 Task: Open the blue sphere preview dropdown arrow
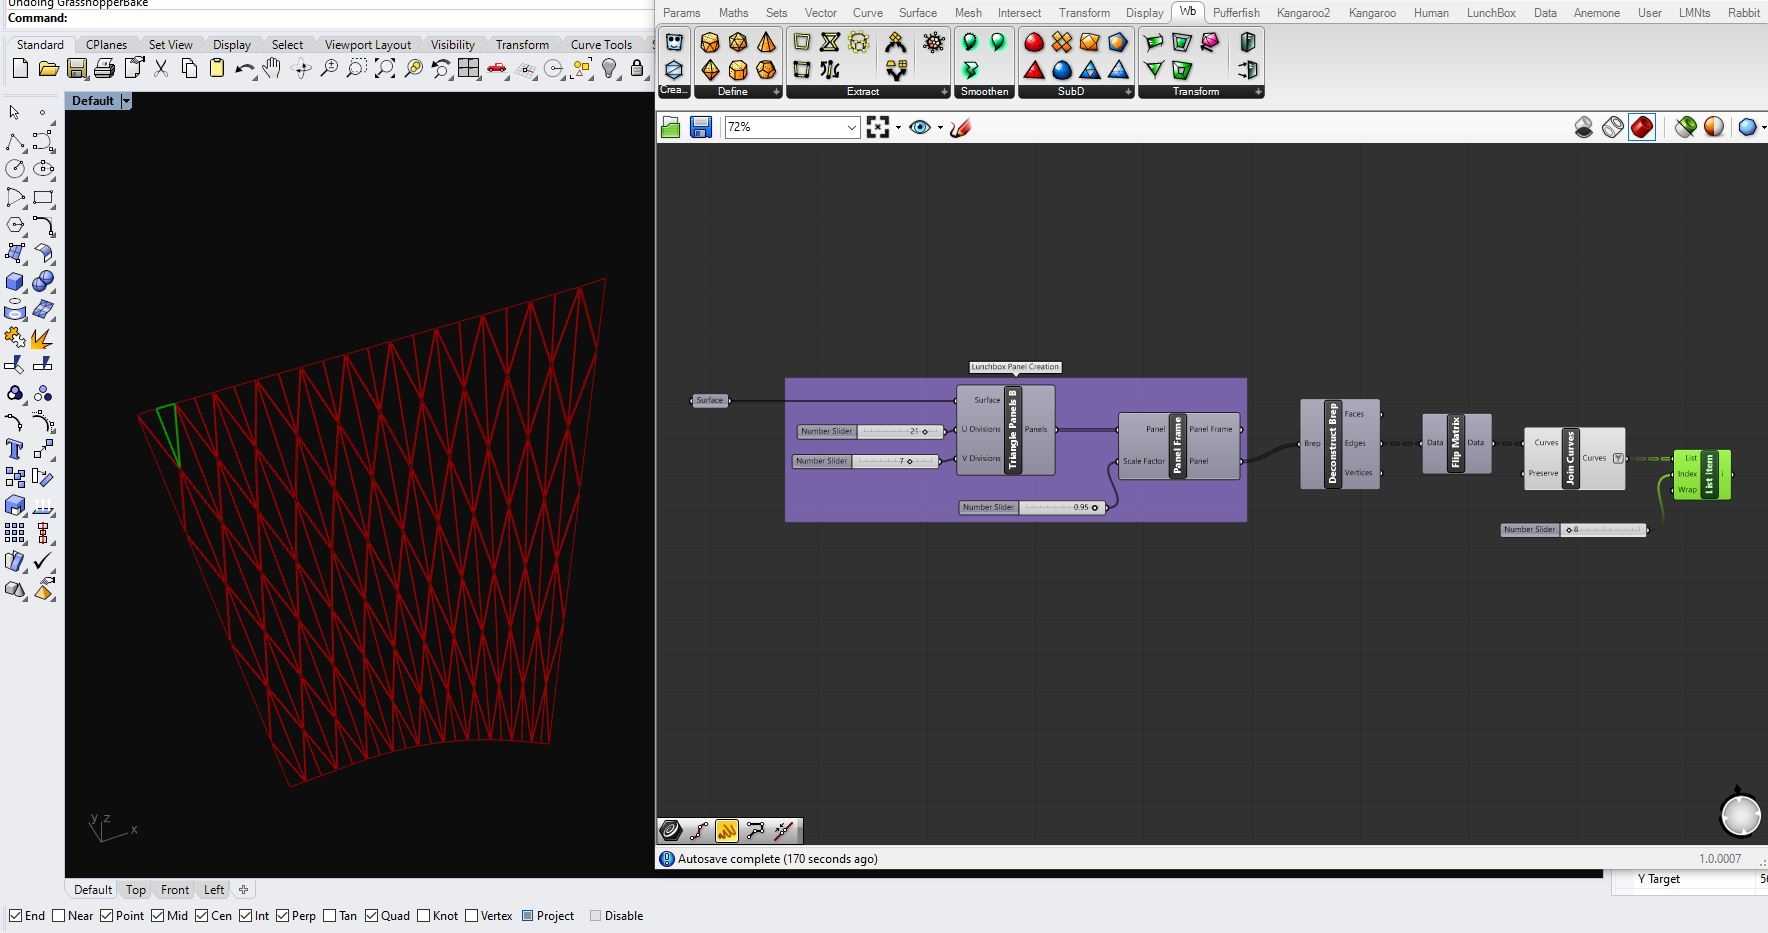(1764, 127)
